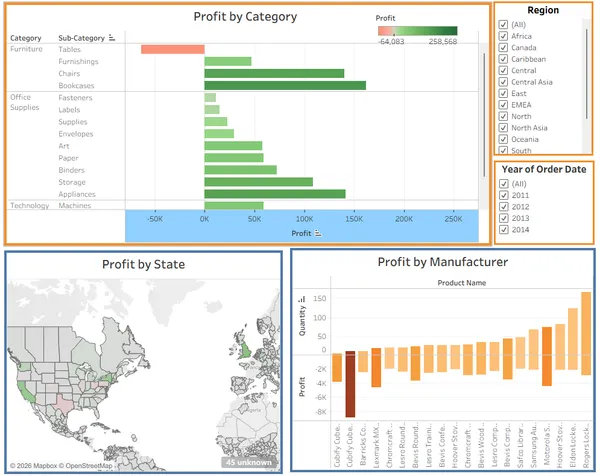Viewport: 600px width, 476px height.
Task: Select pink Texas on the map
Action: (x=64, y=405)
